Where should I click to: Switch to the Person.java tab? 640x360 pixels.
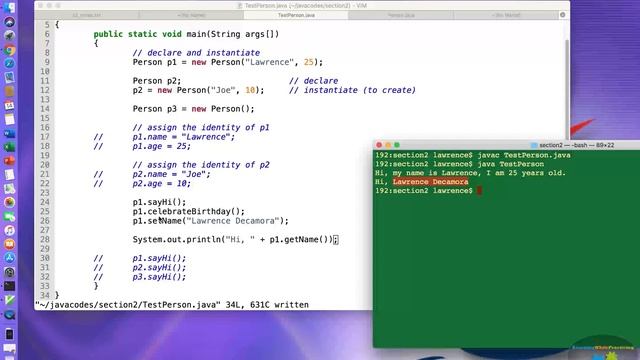click(401, 15)
